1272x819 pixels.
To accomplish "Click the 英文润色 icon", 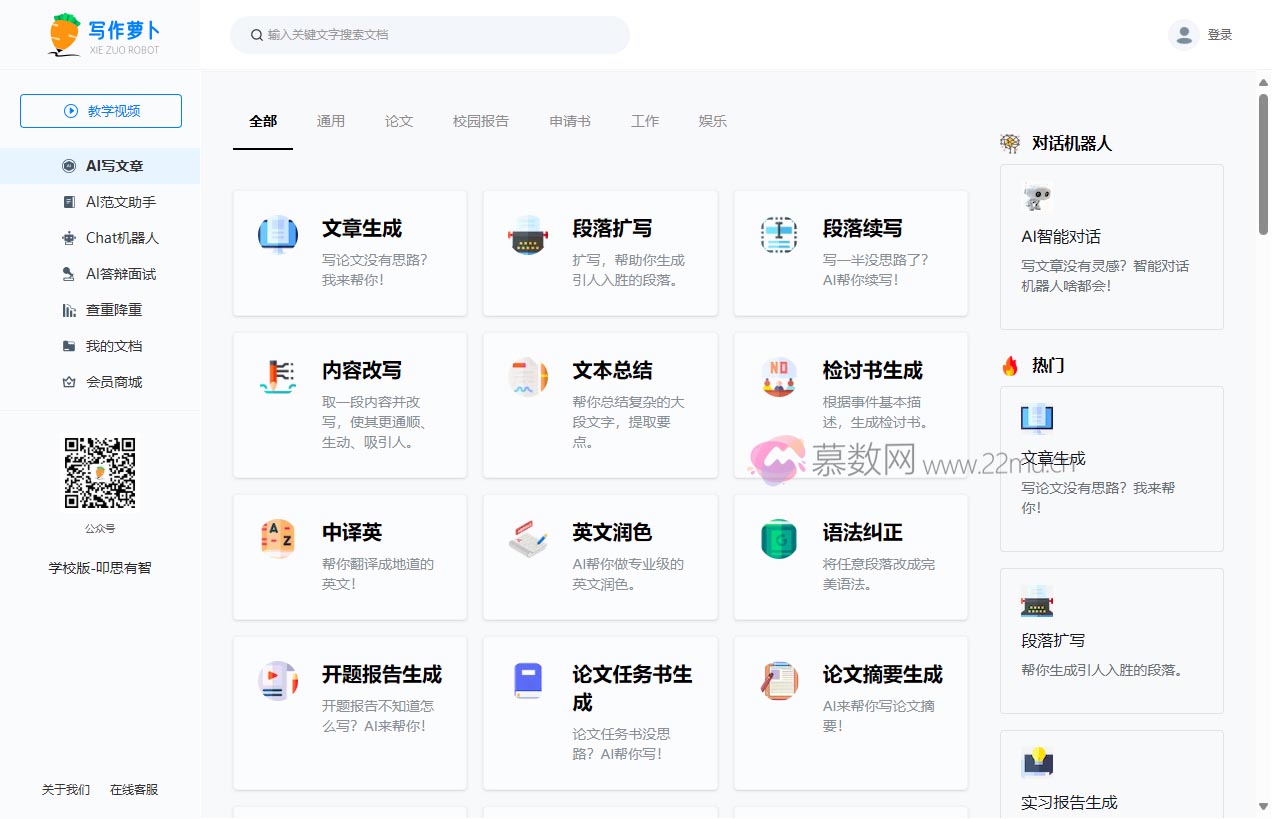I will pyautogui.click(x=528, y=539).
